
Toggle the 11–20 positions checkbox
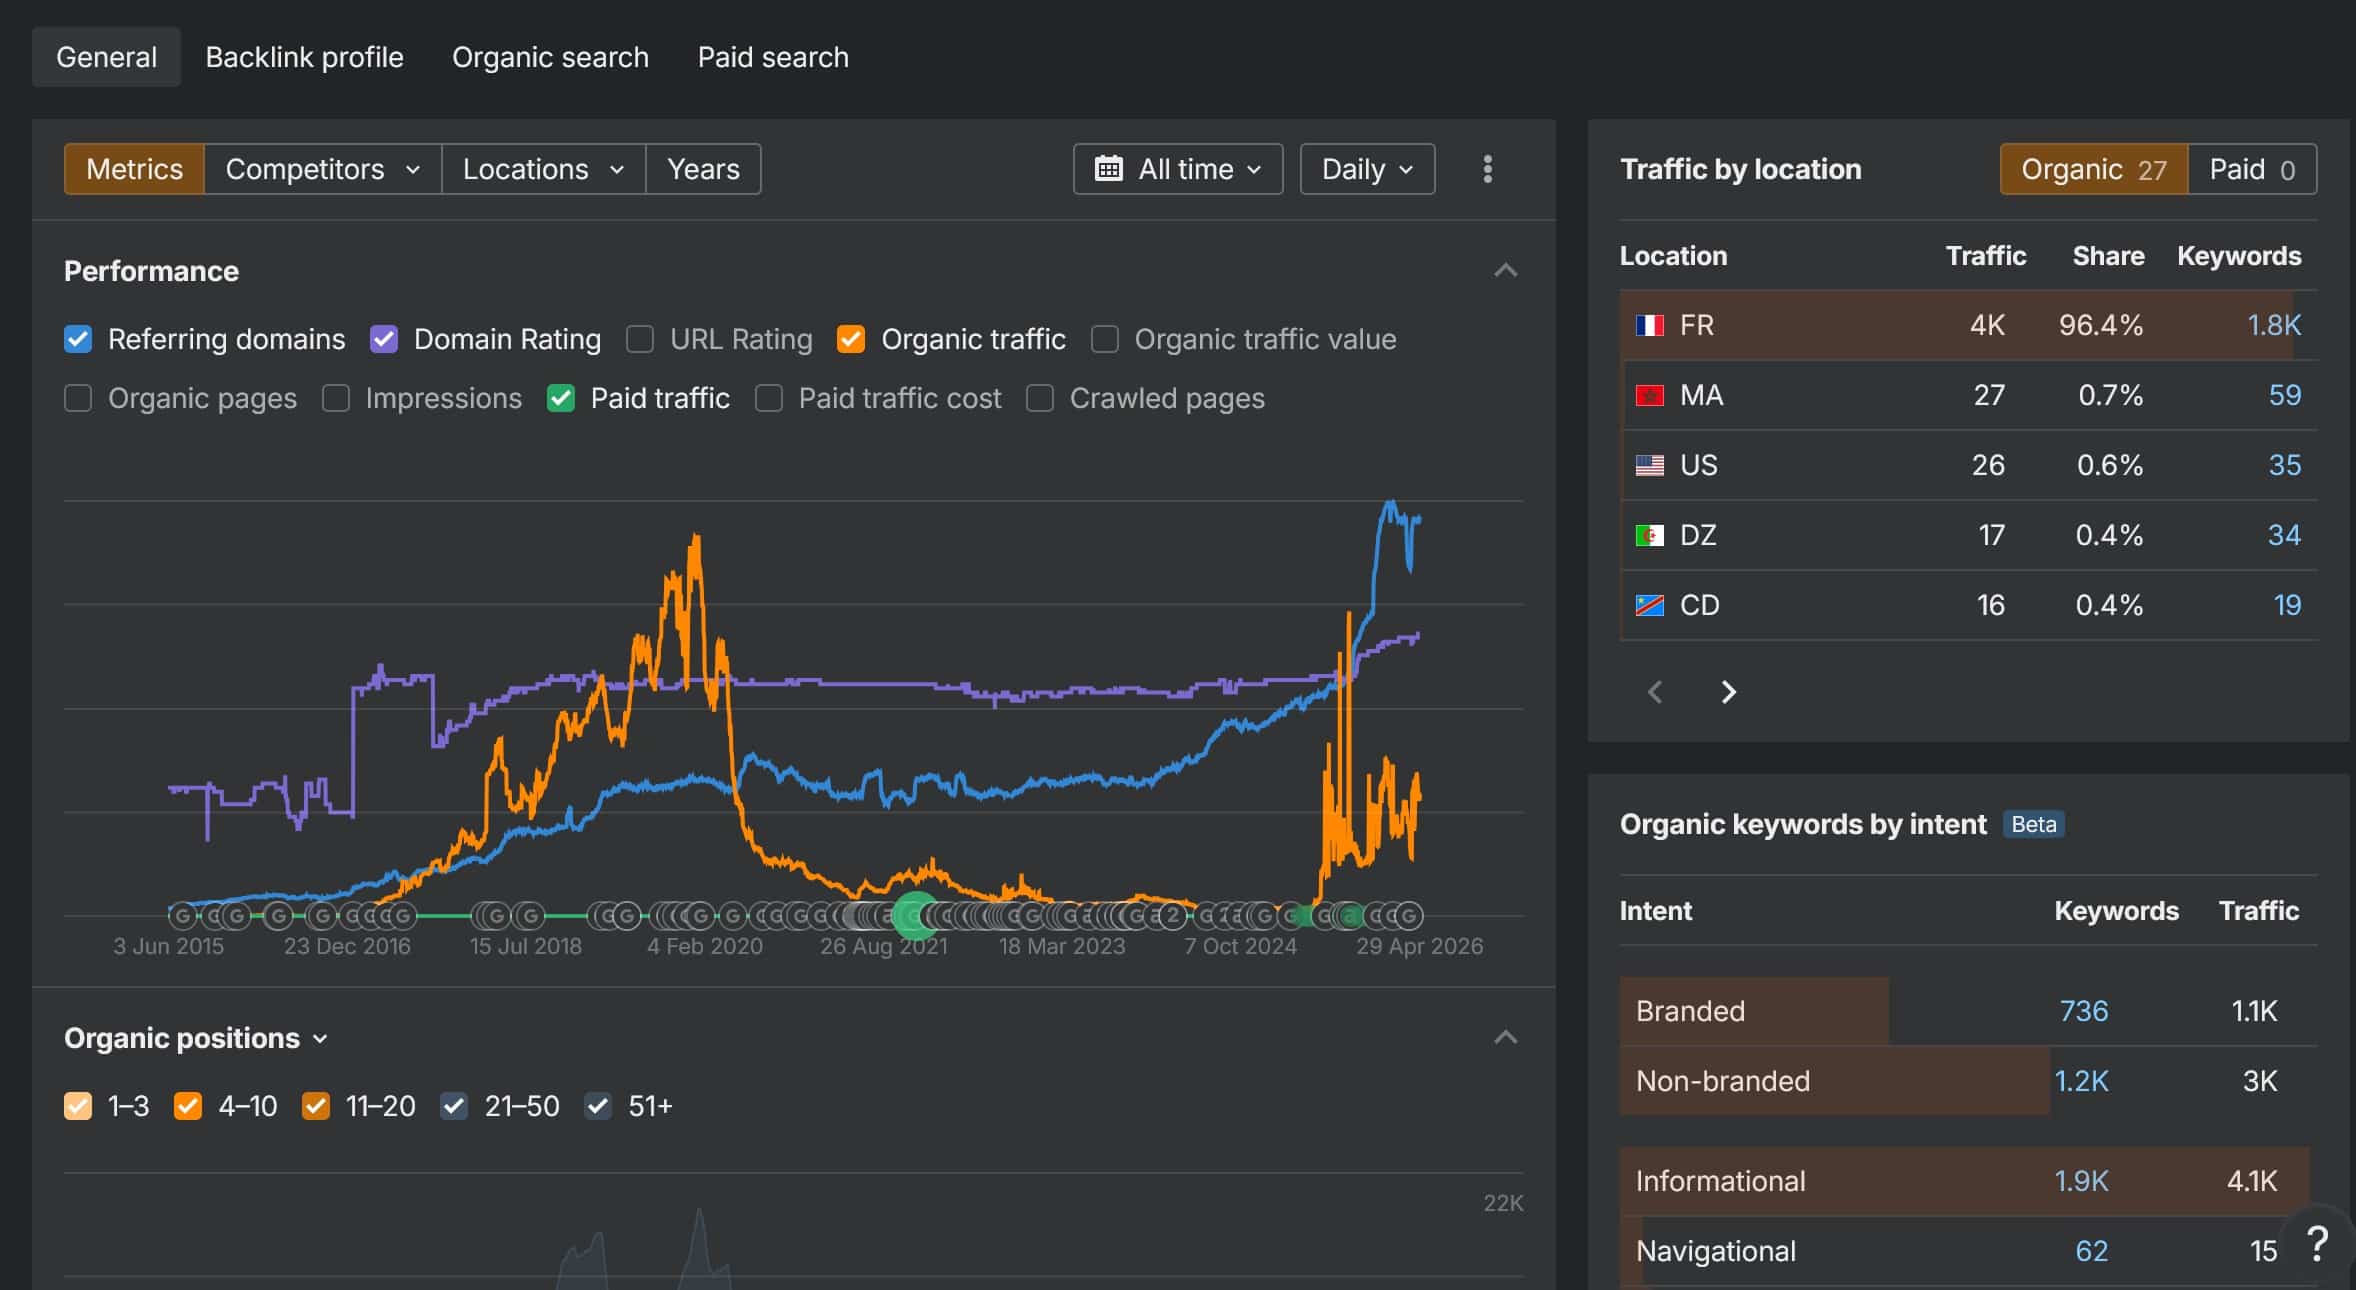click(316, 1106)
